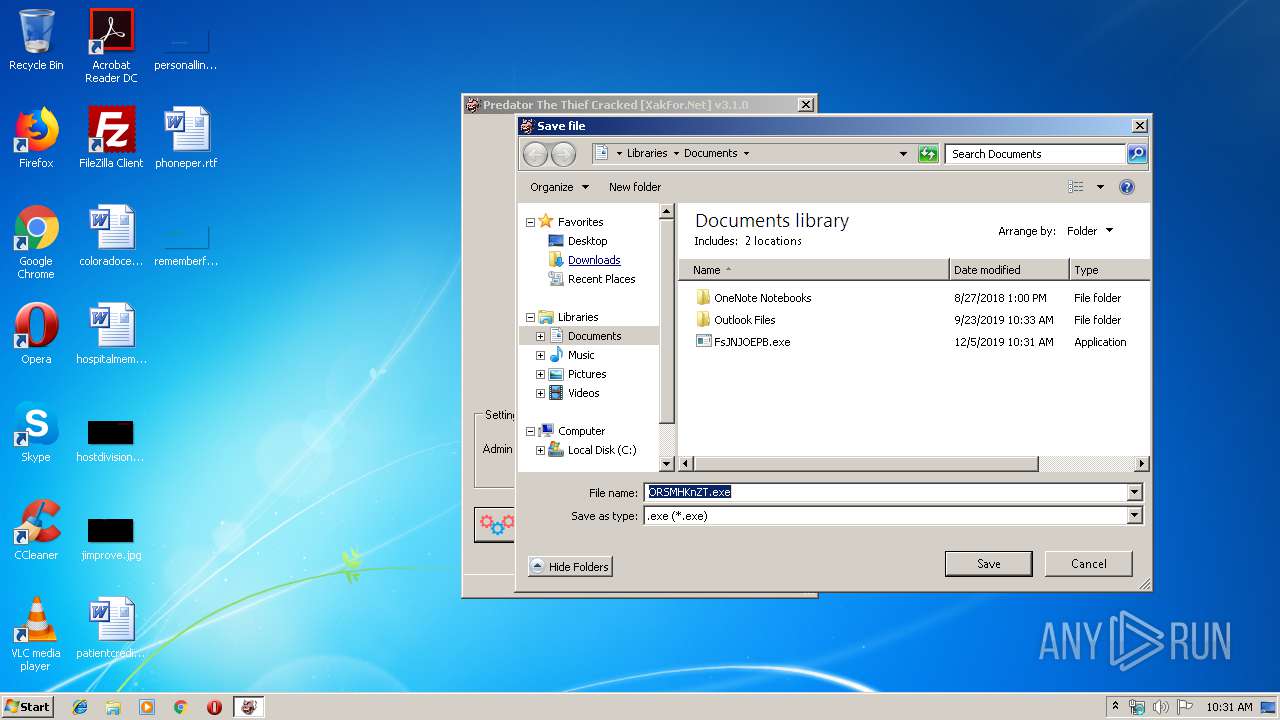Click the New folder button
The image size is (1280, 720).
pos(635,187)
